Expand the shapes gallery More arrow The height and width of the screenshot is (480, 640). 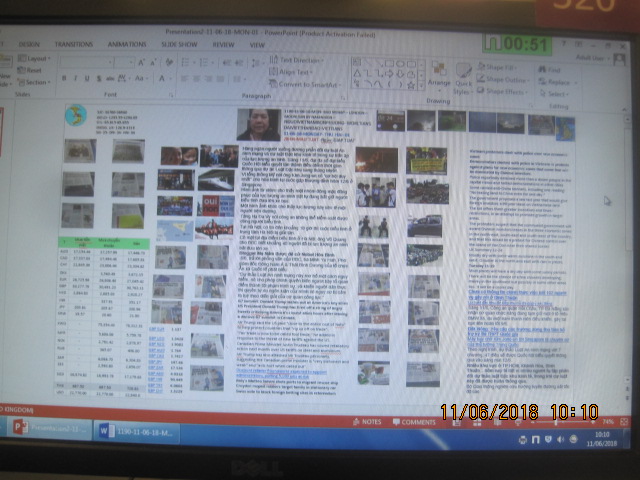pyautogui.click(x=421, y=86)
